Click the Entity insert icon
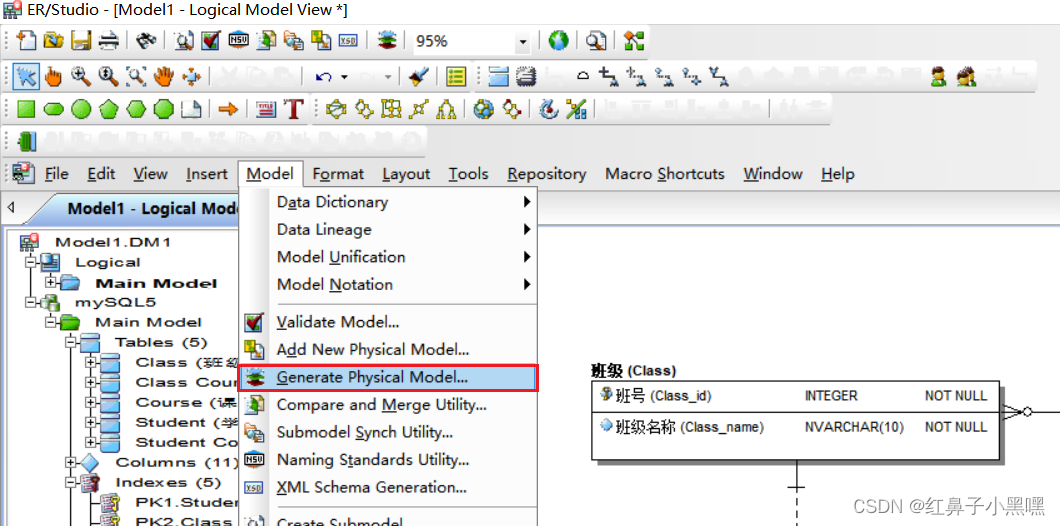Image resolution: width=1060 pixels, height=526 pixels. click(x=499, y=76)
